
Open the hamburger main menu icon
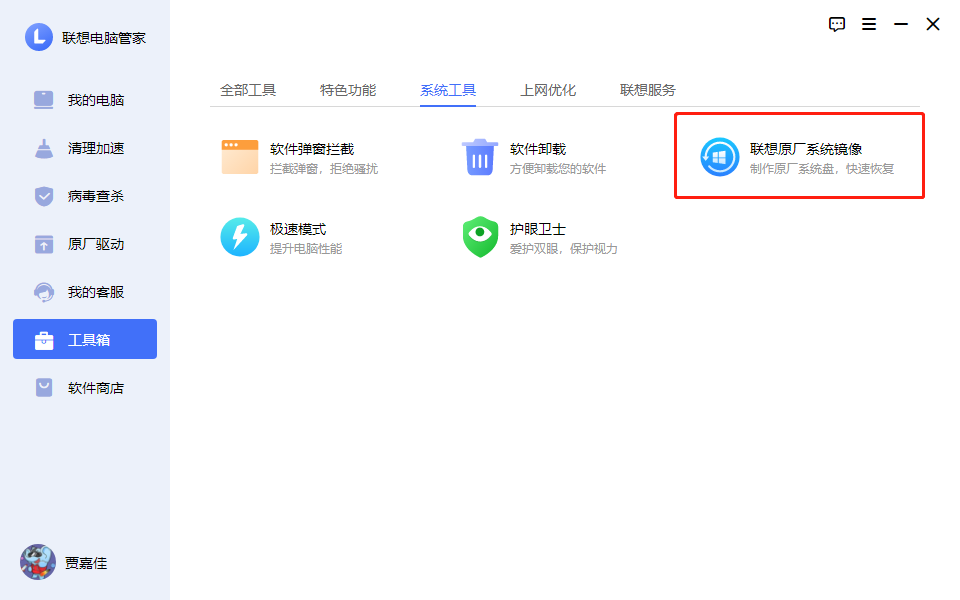point(869,24)
